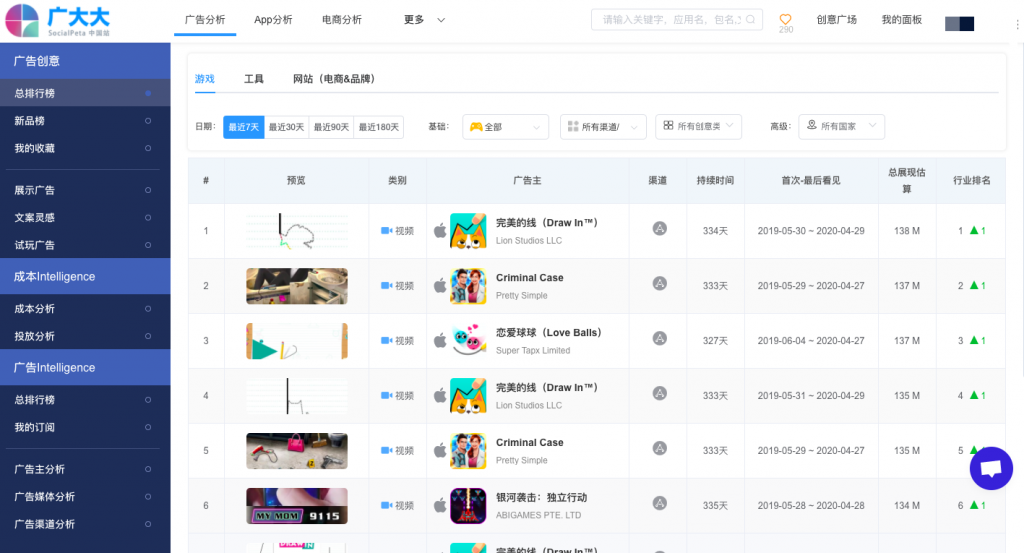Click Love Balls app icon in row 3
The width and height of the screenshot is (1024, 553).
coord(468,341)
